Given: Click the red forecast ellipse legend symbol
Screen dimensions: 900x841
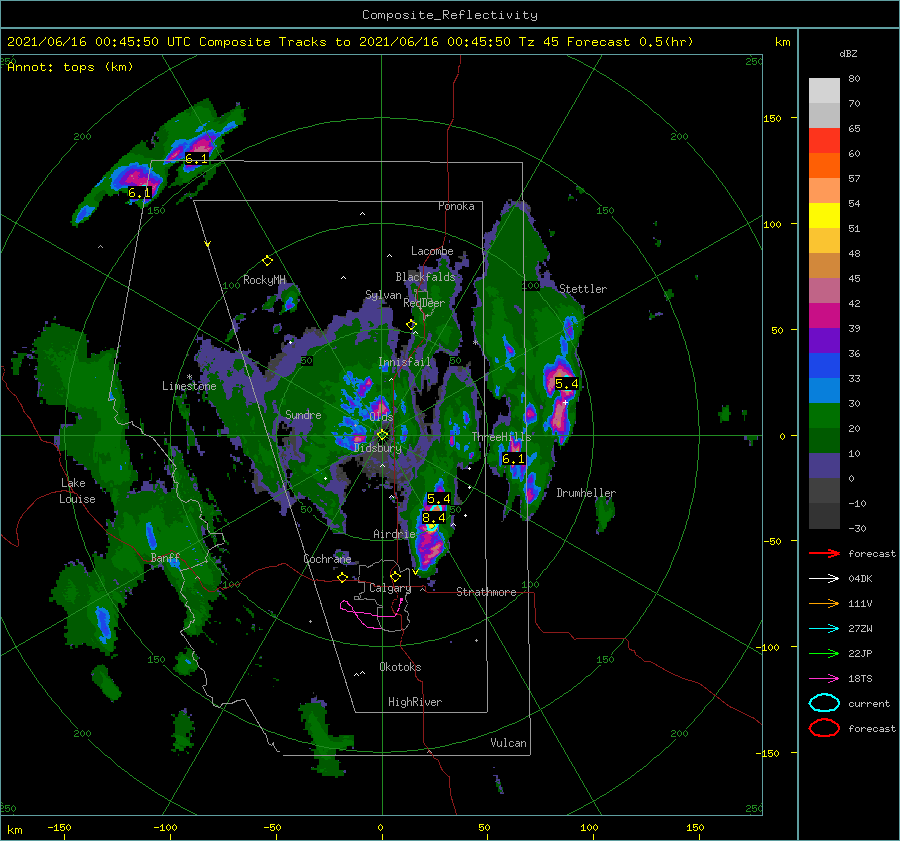Looking at the screenshot, I should (x=824, y=728).
